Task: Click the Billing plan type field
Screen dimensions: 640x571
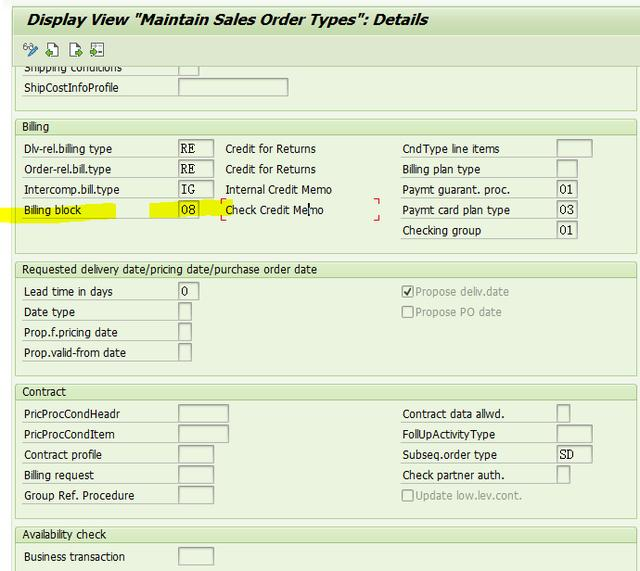Action: point(567,169)
